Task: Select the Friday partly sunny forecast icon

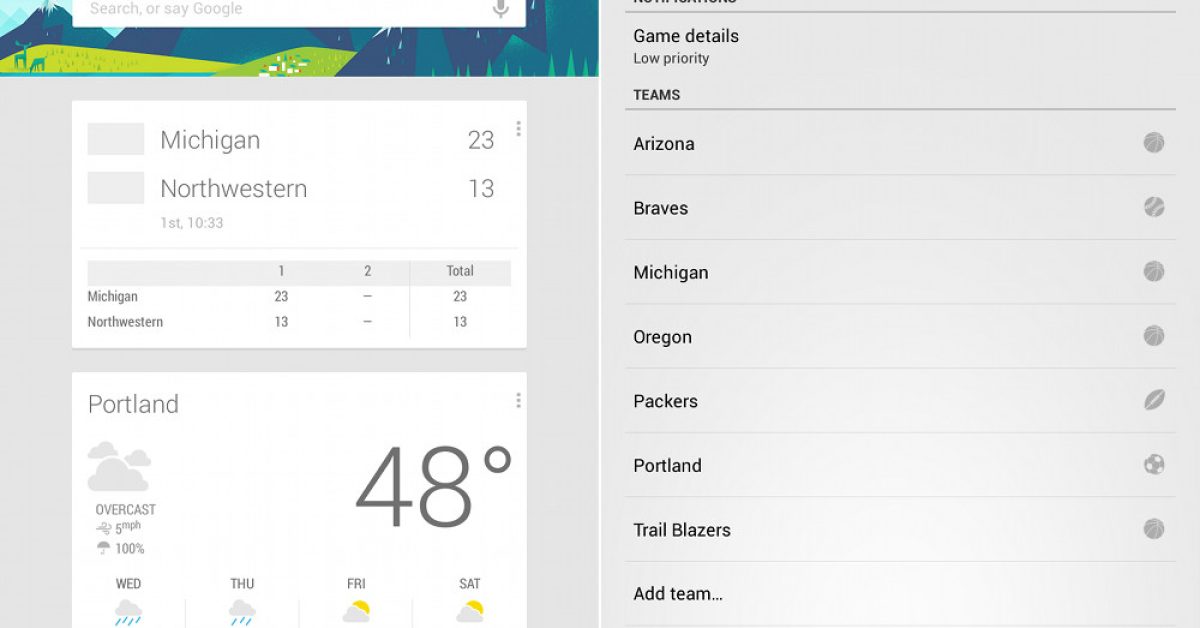Action: click(356, 612)
